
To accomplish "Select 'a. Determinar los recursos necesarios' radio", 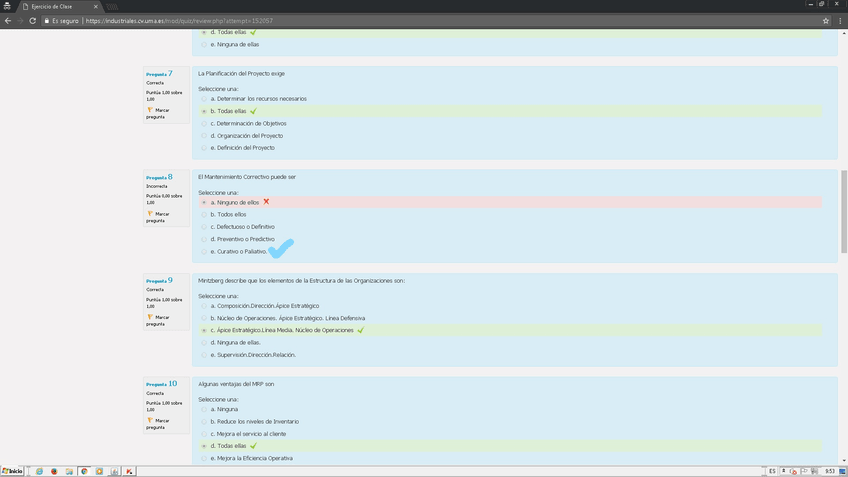I will click(204, 99).
